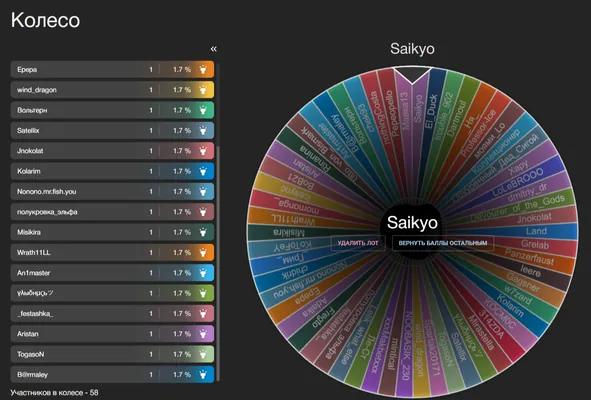Click the highlight icon on the An1master row
The image size is (591, 400).
coord(203,273)
